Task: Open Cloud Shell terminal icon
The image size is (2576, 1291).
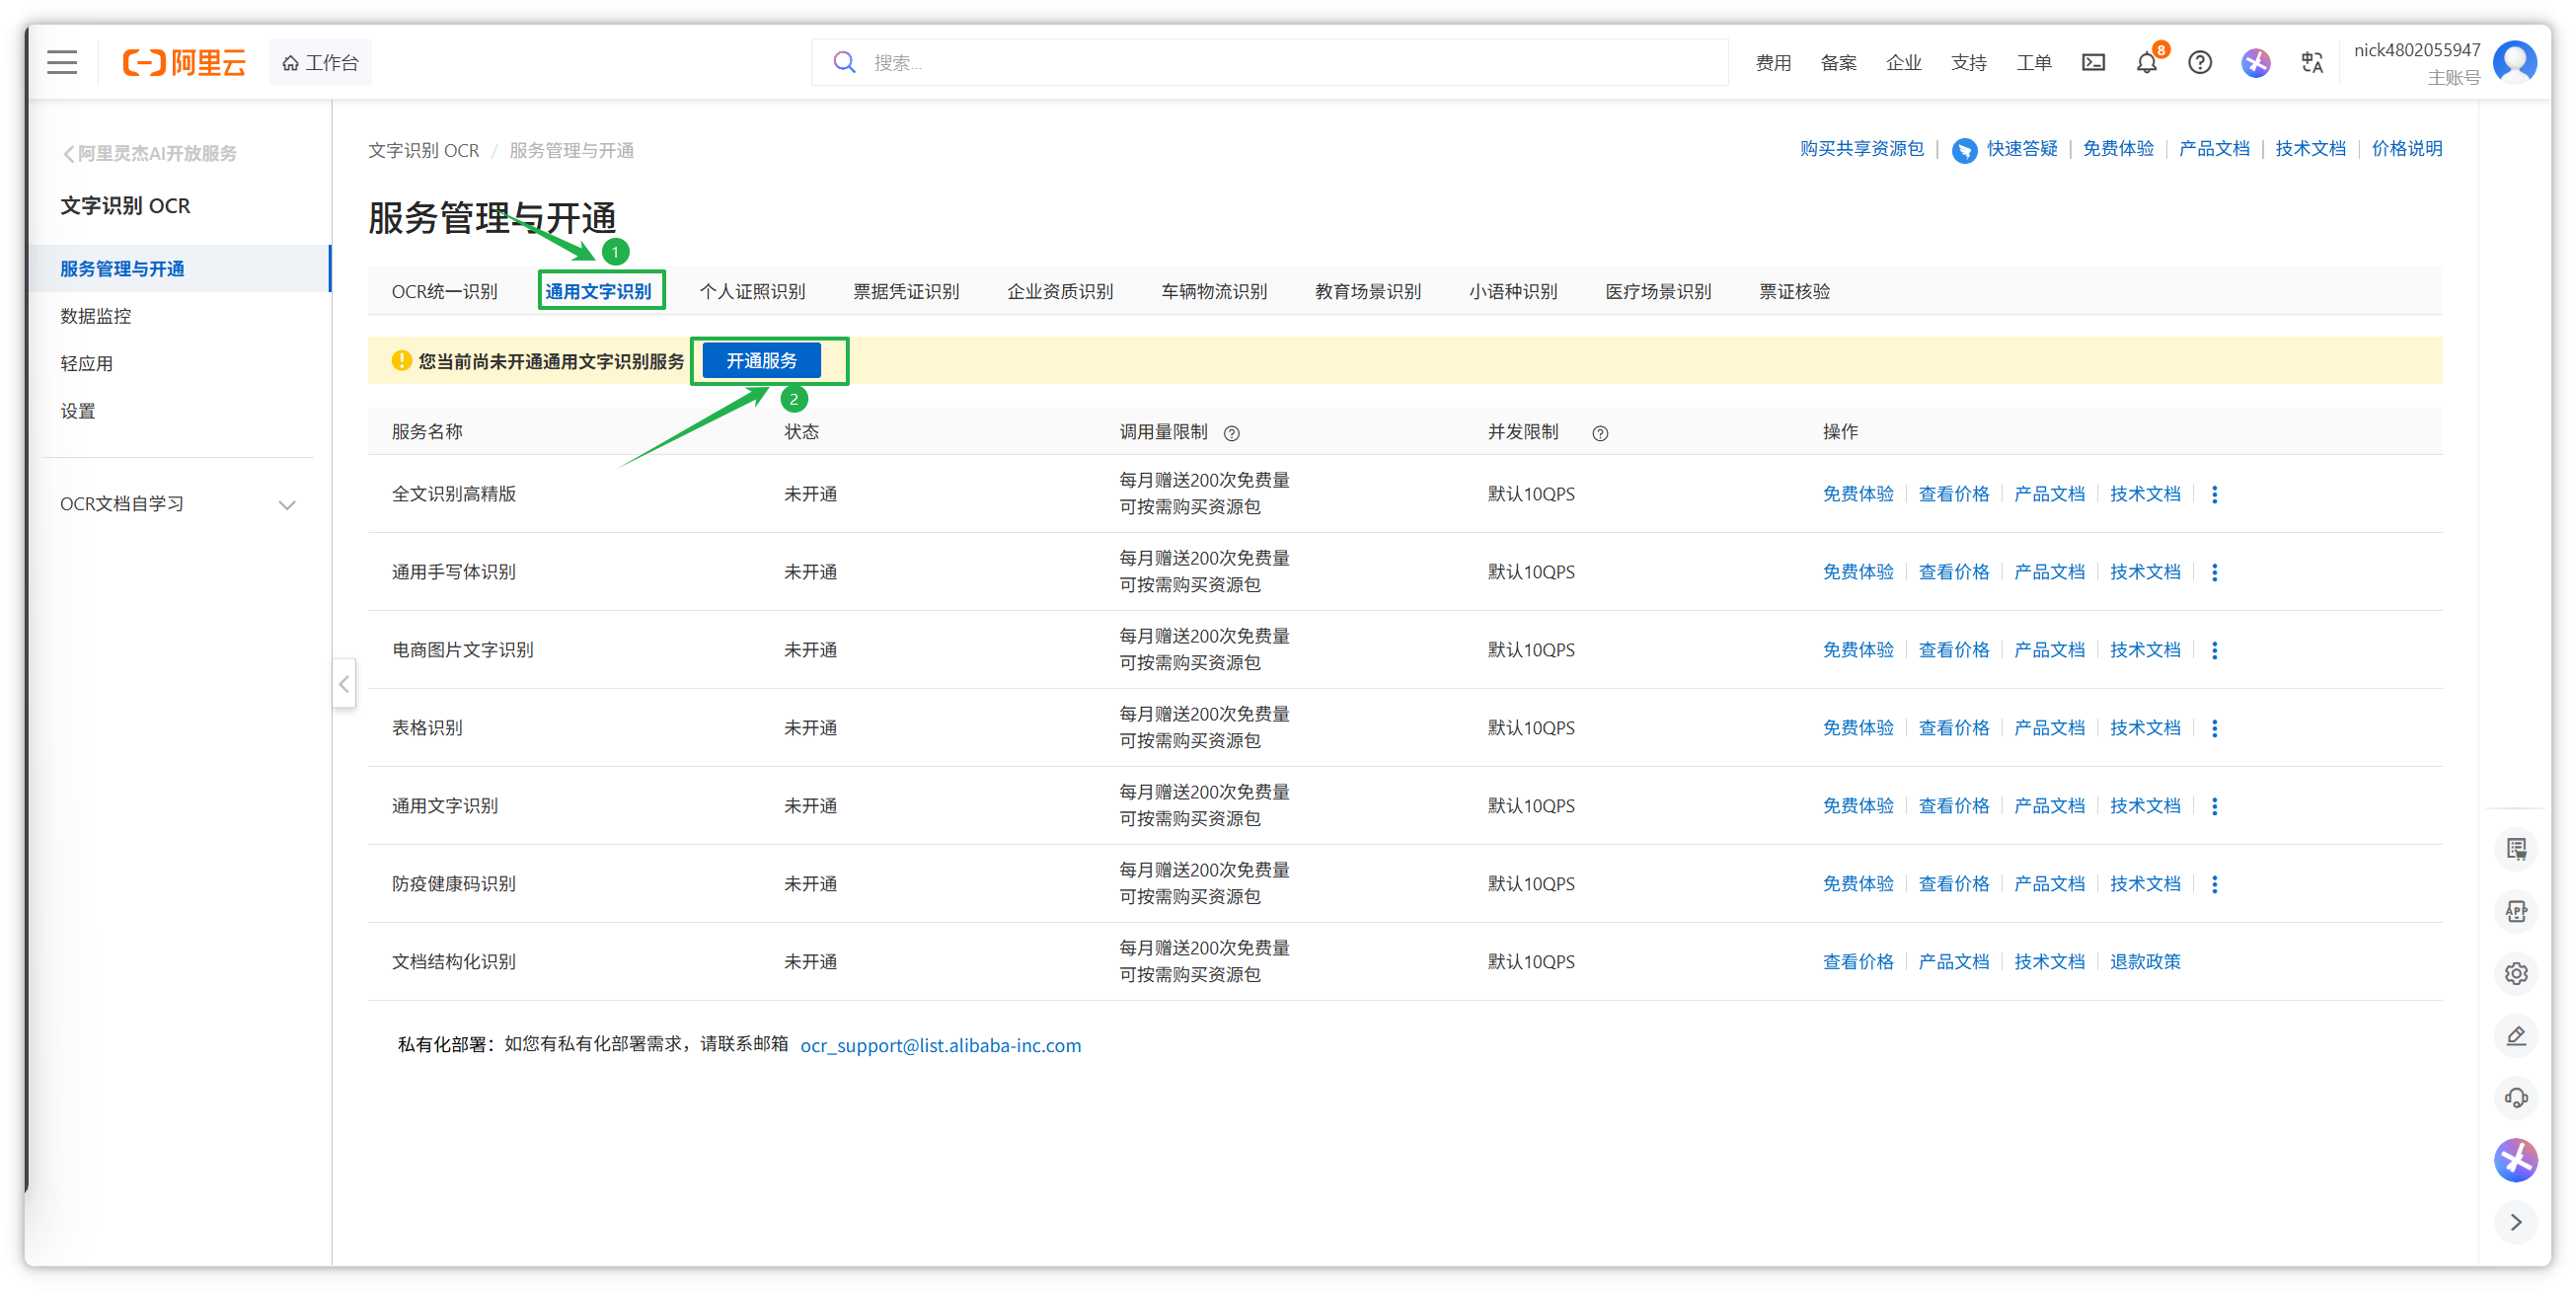Action: click(x=2093, y=62)
